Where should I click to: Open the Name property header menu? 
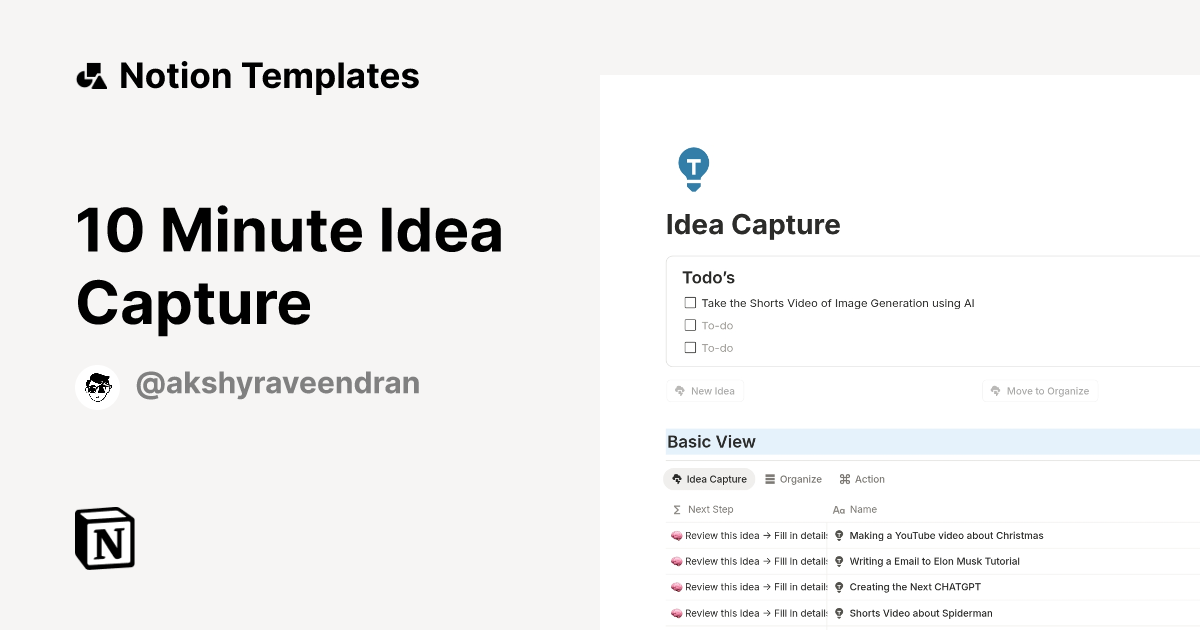click(862, 509)
